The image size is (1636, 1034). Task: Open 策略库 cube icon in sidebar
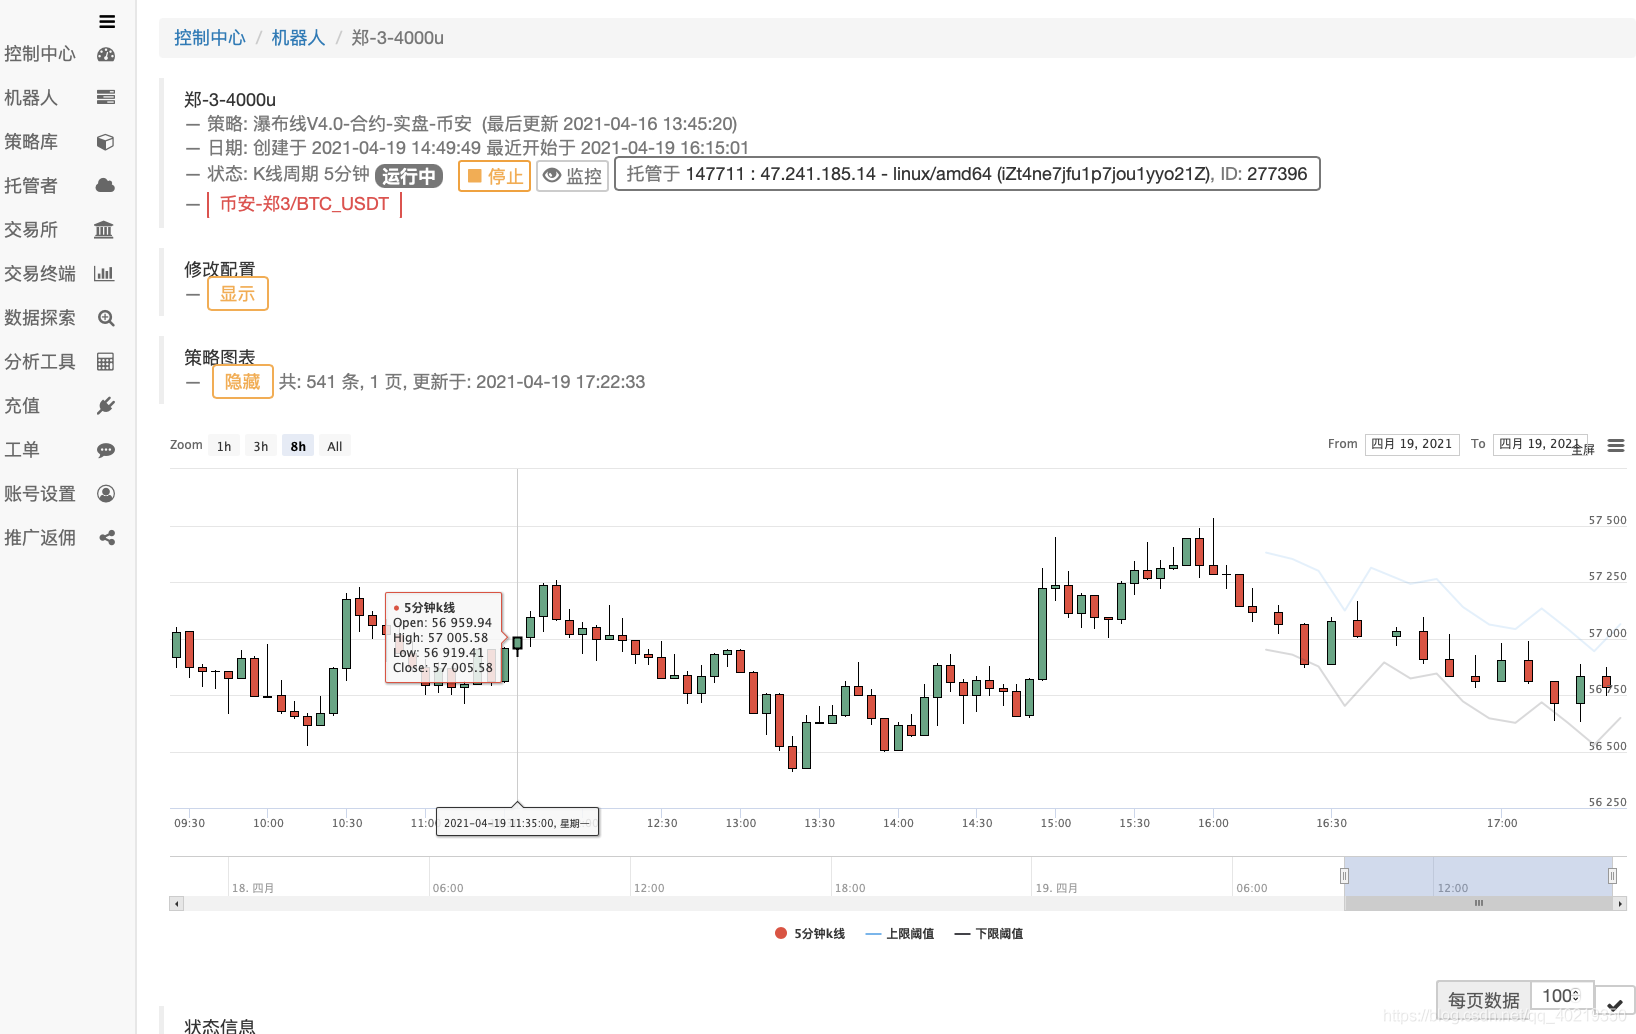[x=106, y=142]
